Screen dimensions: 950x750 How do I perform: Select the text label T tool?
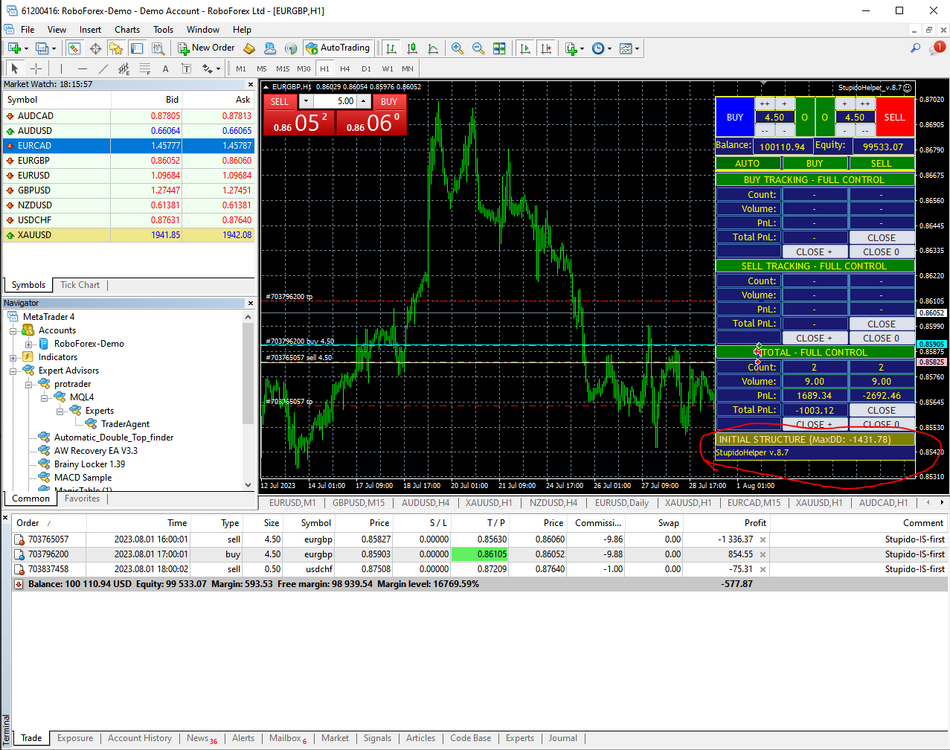[x=186, y=68]
